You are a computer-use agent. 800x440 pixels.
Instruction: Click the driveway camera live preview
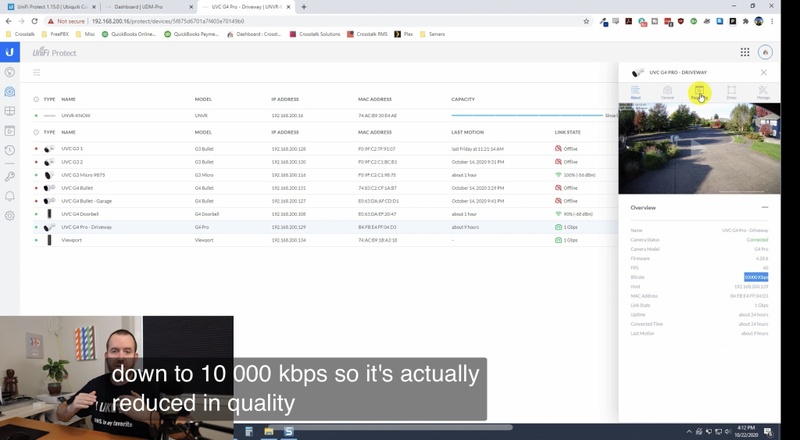click(699, 149)
